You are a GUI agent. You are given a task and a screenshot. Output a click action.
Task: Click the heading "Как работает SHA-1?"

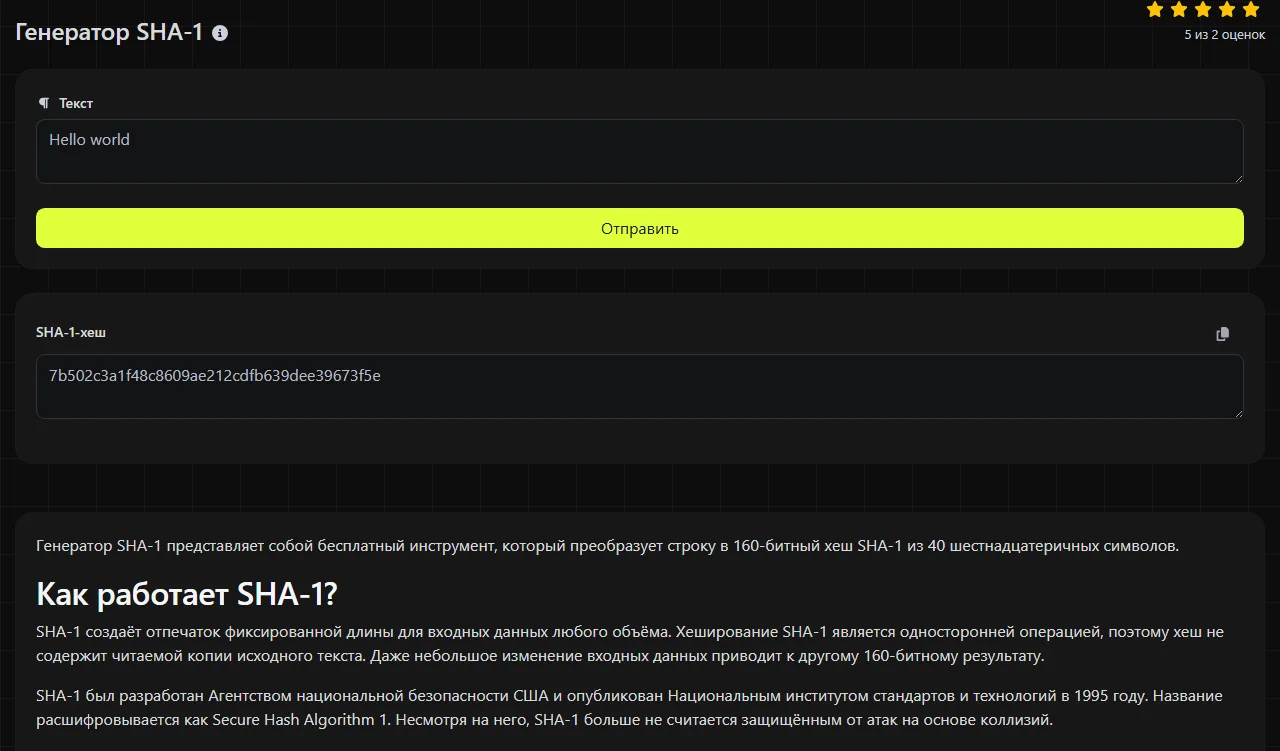[x=187, y=594]
